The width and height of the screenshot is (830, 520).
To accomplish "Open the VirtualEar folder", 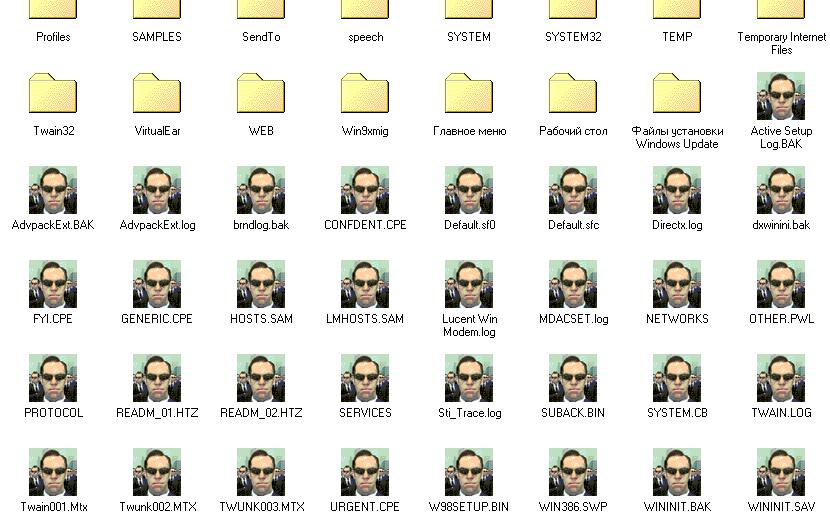I will [157, 93].
